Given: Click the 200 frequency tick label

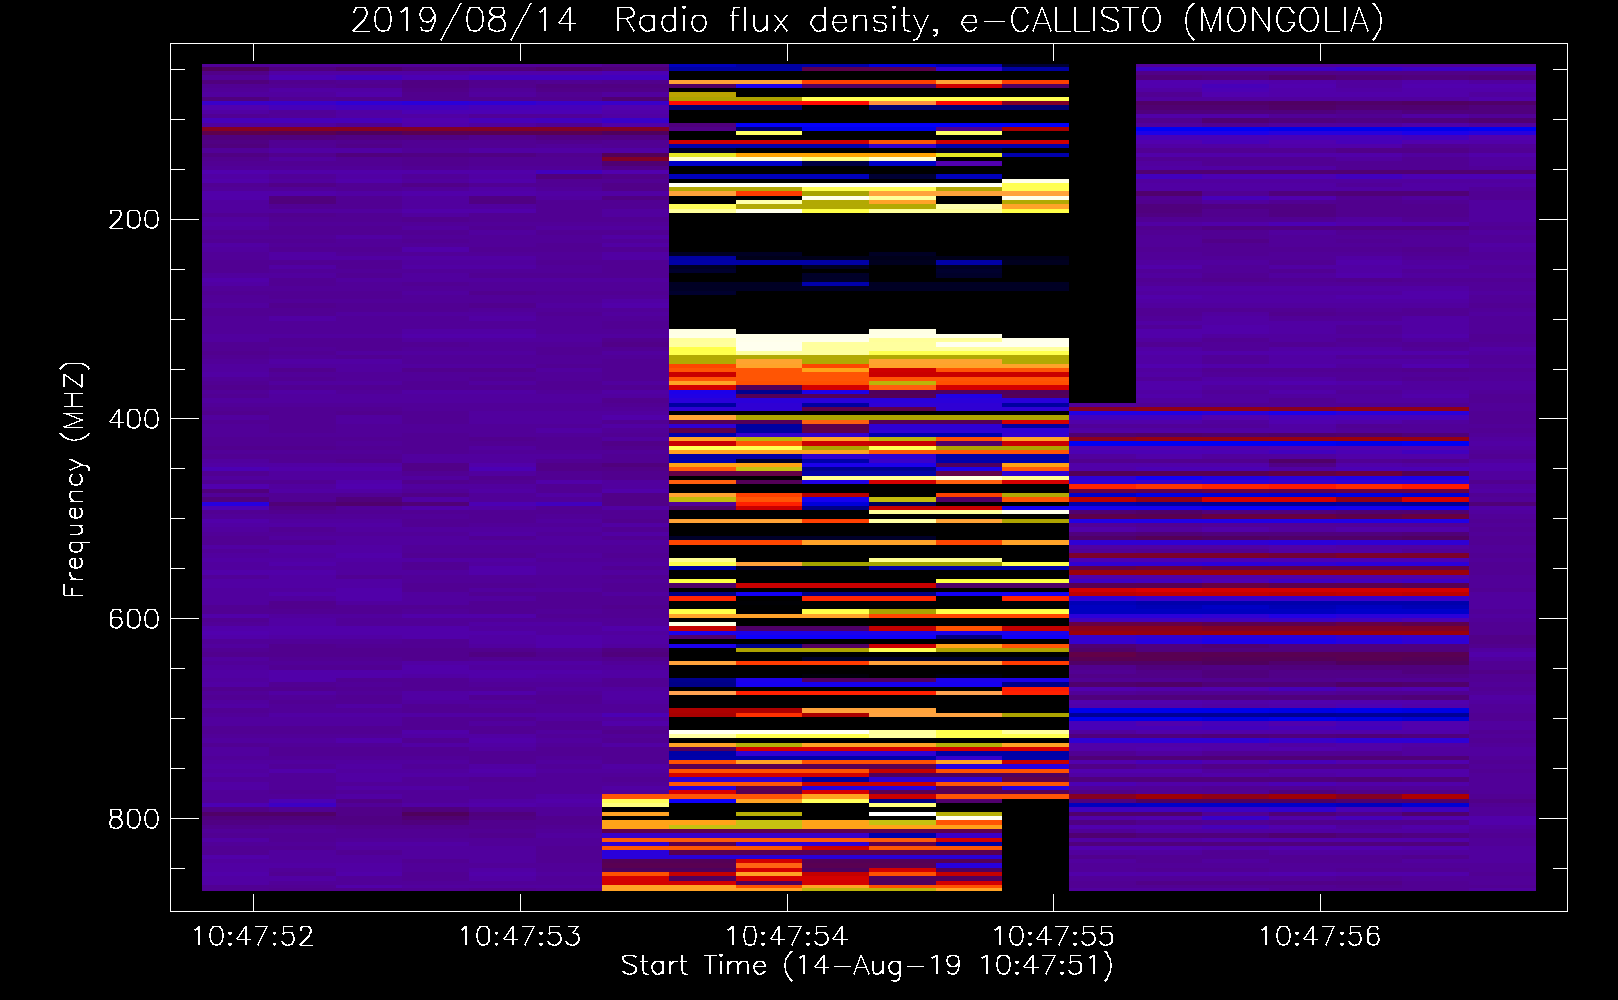Looking at the screenshot, I should [134, 220].
